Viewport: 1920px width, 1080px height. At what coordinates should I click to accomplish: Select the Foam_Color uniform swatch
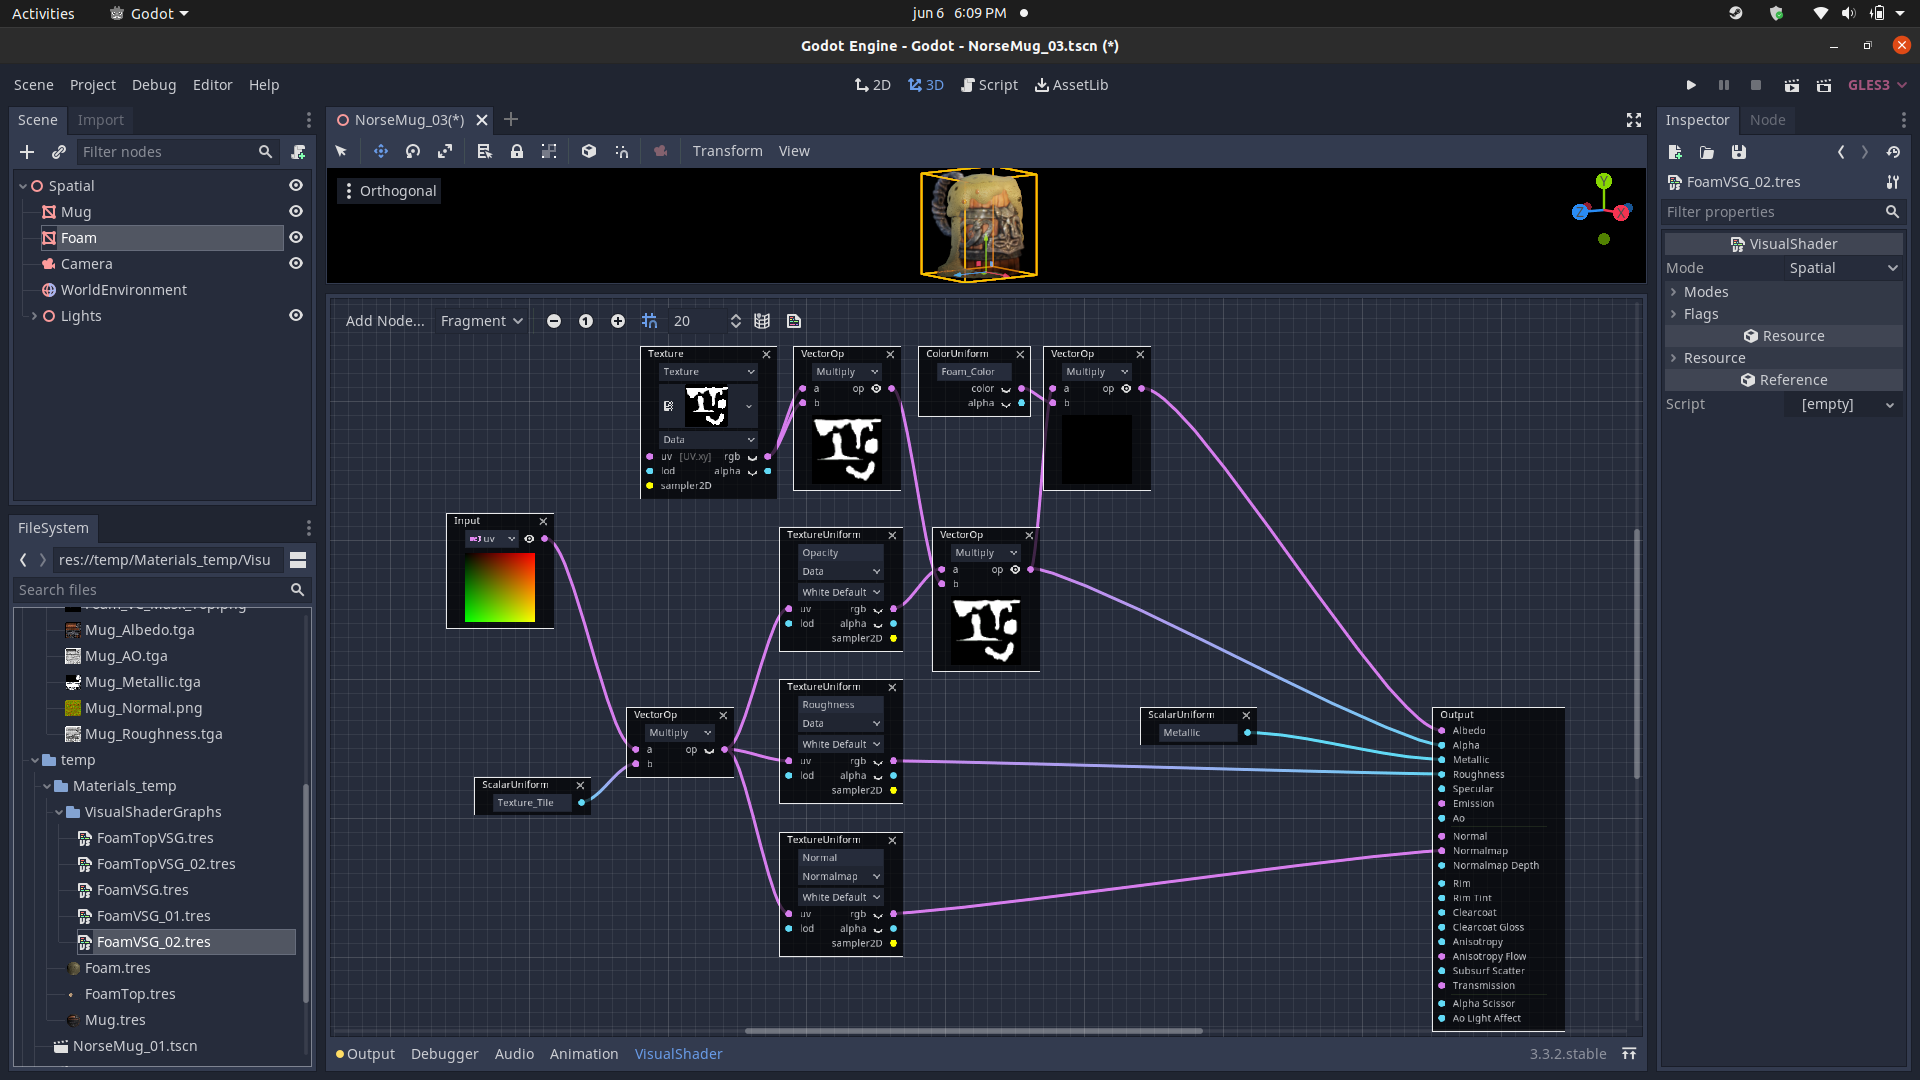click(970, 371)
